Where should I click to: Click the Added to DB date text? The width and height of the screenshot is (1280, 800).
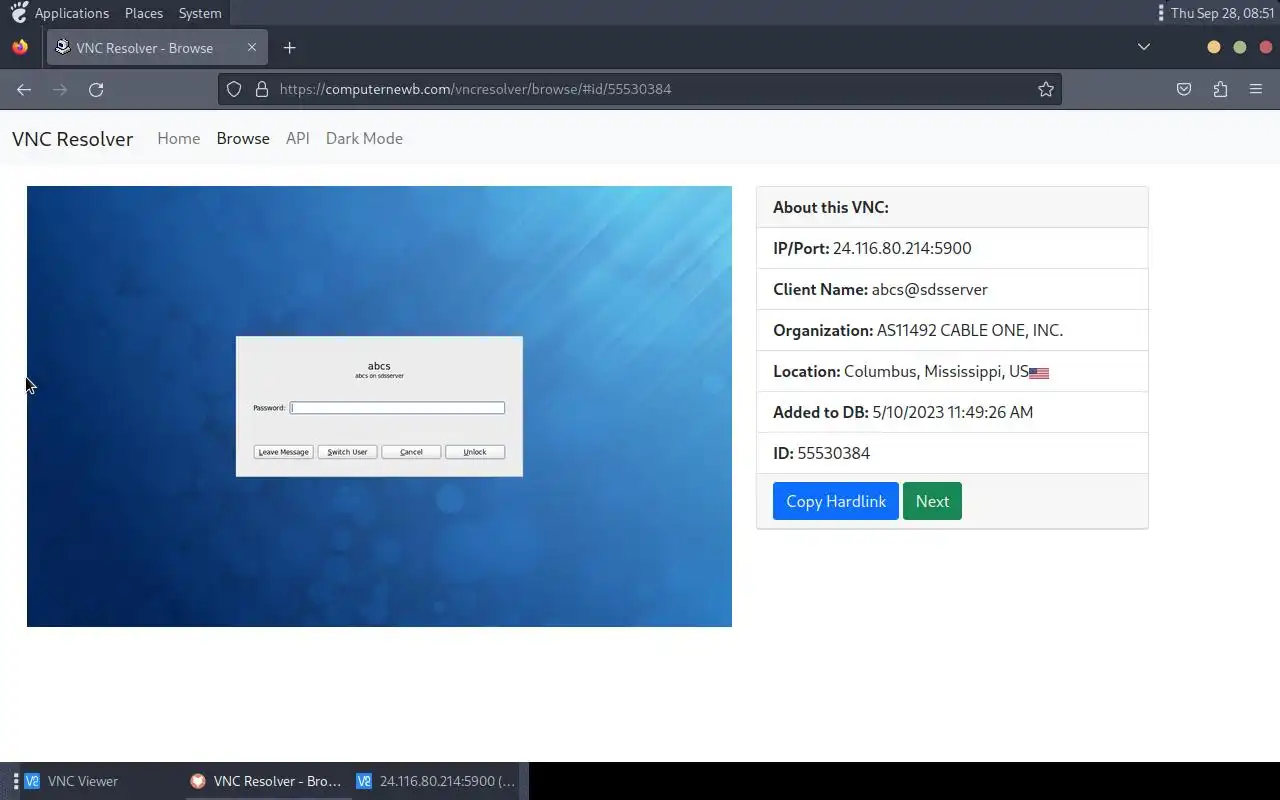pos(953,412)
